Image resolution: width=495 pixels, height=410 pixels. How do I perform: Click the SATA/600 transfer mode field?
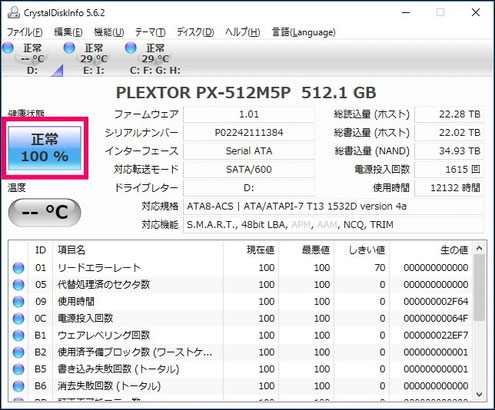point(249,169)
